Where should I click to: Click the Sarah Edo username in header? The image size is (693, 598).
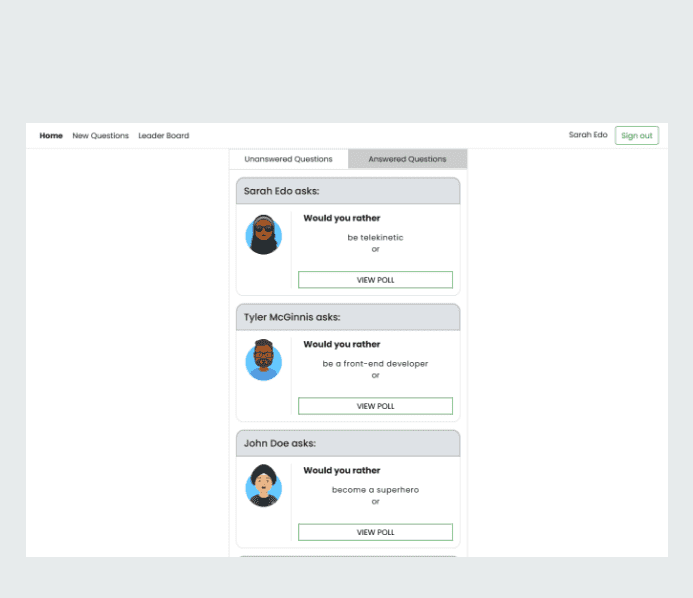[x=588, y=135]
